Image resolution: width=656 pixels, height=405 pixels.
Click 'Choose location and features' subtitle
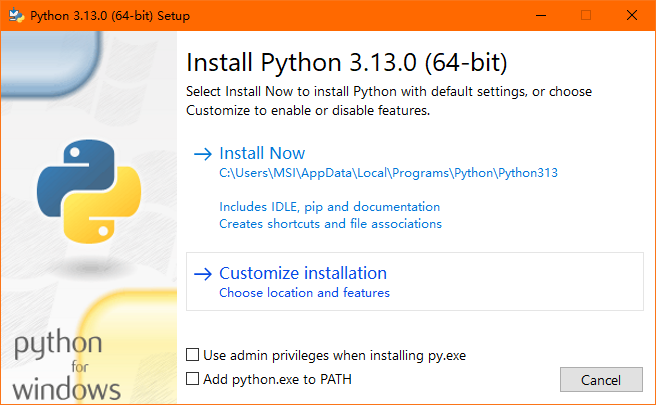(304, 293)
